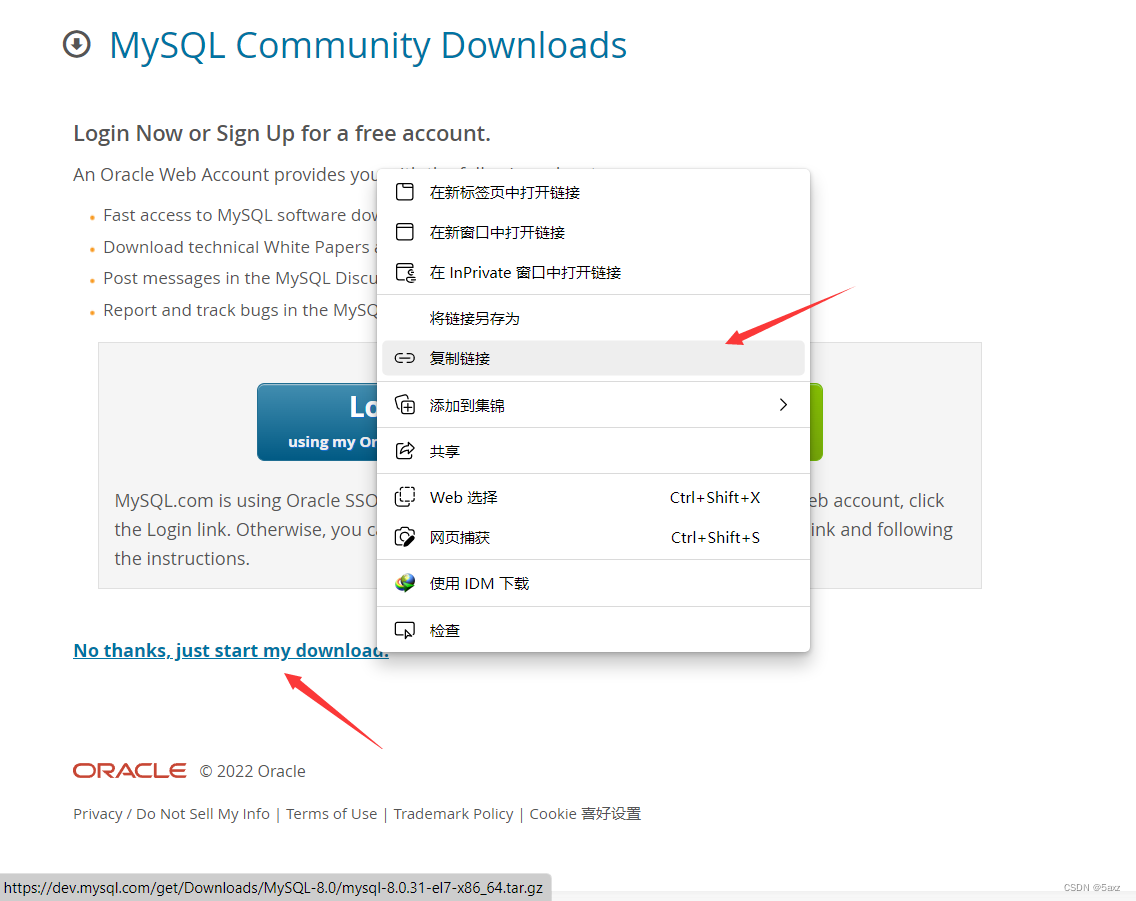Image resolution: width=1136 pixels, height=901 pixels.
Task: Click the "An Oracle Web Account provides" sentence
Action: pyautogui.click(x=225, y=175)
